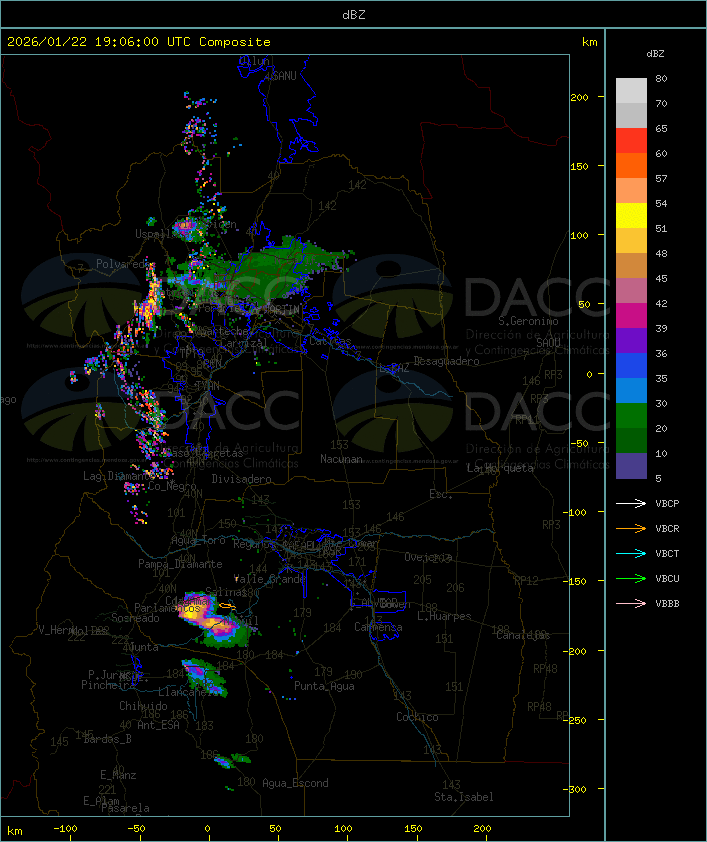Click the -300 tick on the vertical axis

click(577, 789)
